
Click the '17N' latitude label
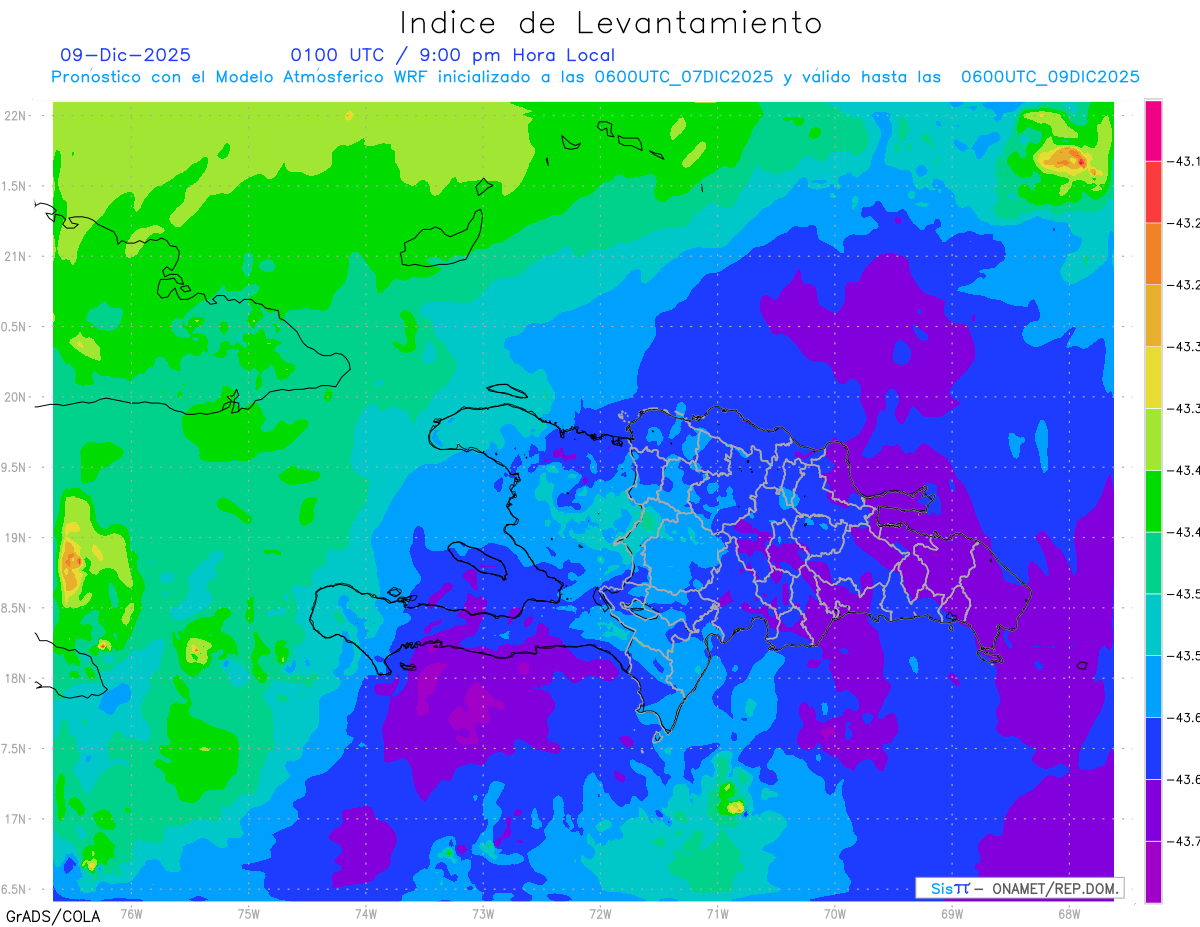point(15,819)
